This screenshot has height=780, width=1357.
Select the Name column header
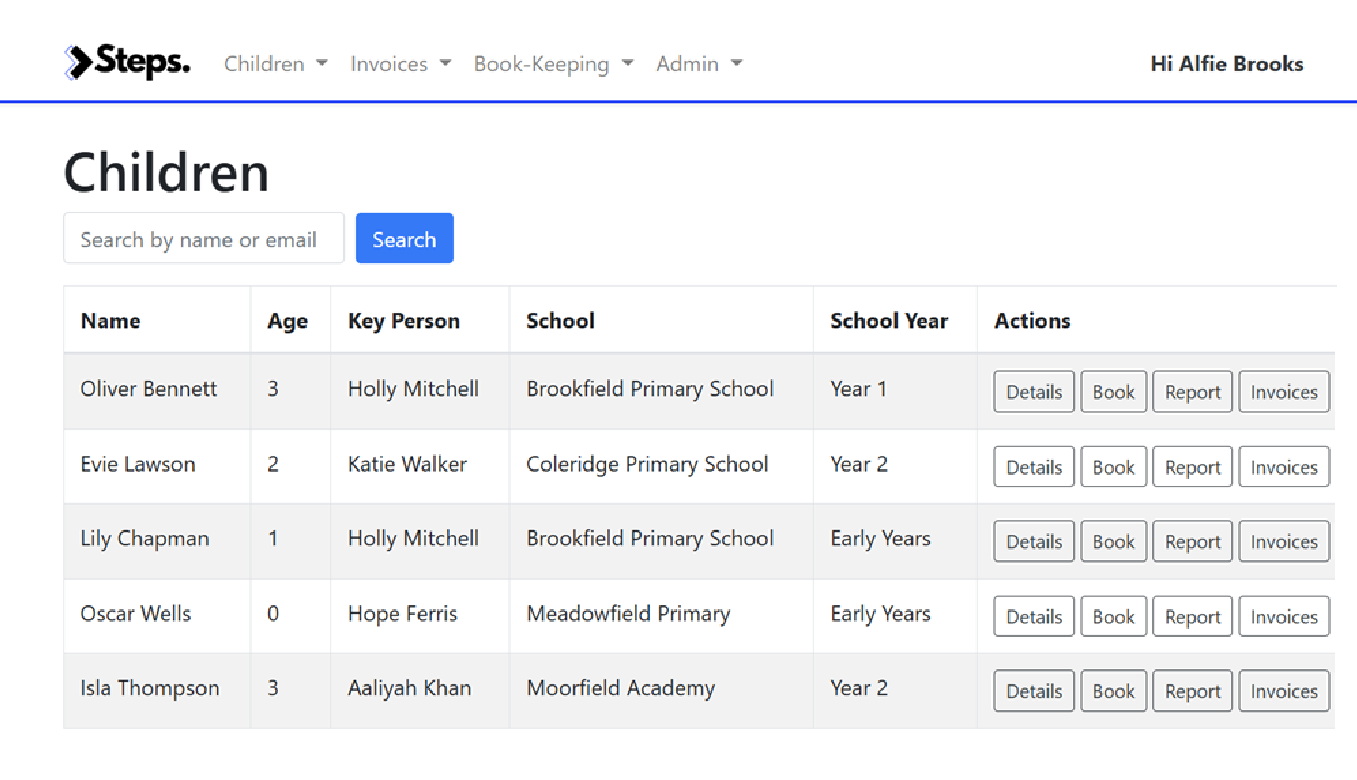pos(110,321)
